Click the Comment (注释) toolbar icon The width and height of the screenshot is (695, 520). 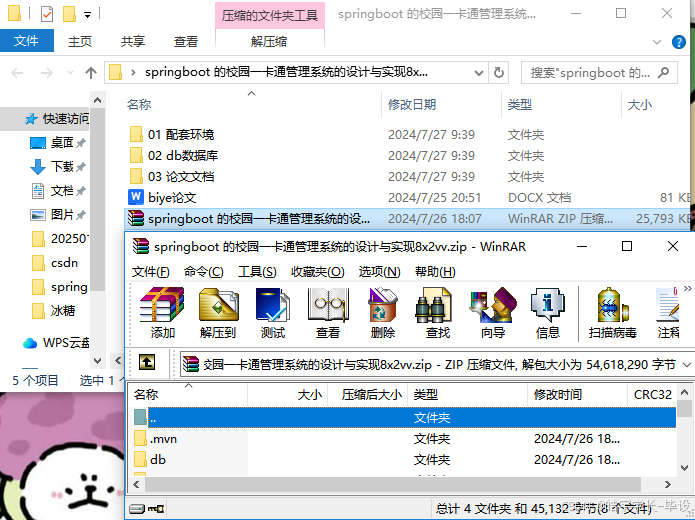(x=668, y=313)
